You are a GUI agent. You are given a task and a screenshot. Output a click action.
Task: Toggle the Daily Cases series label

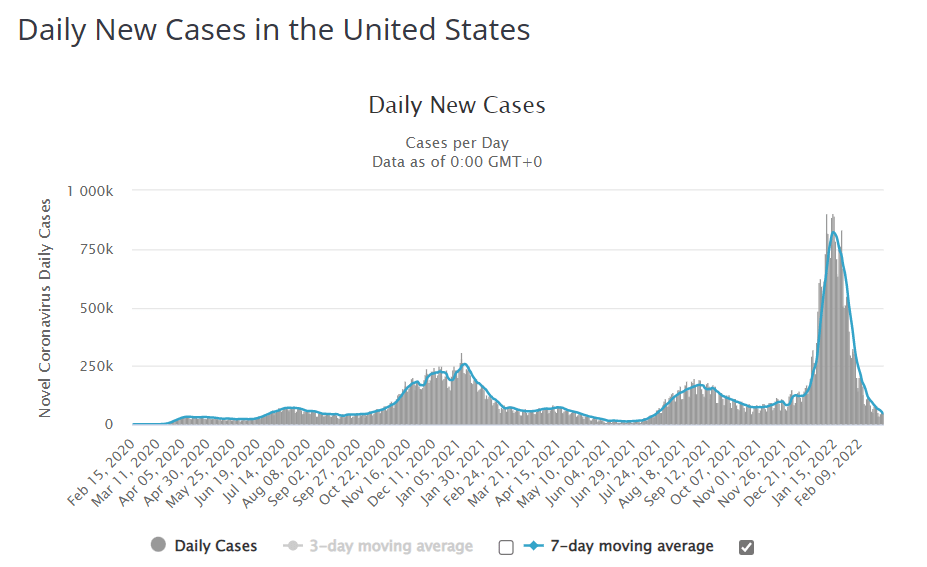(x=215, y=546)
